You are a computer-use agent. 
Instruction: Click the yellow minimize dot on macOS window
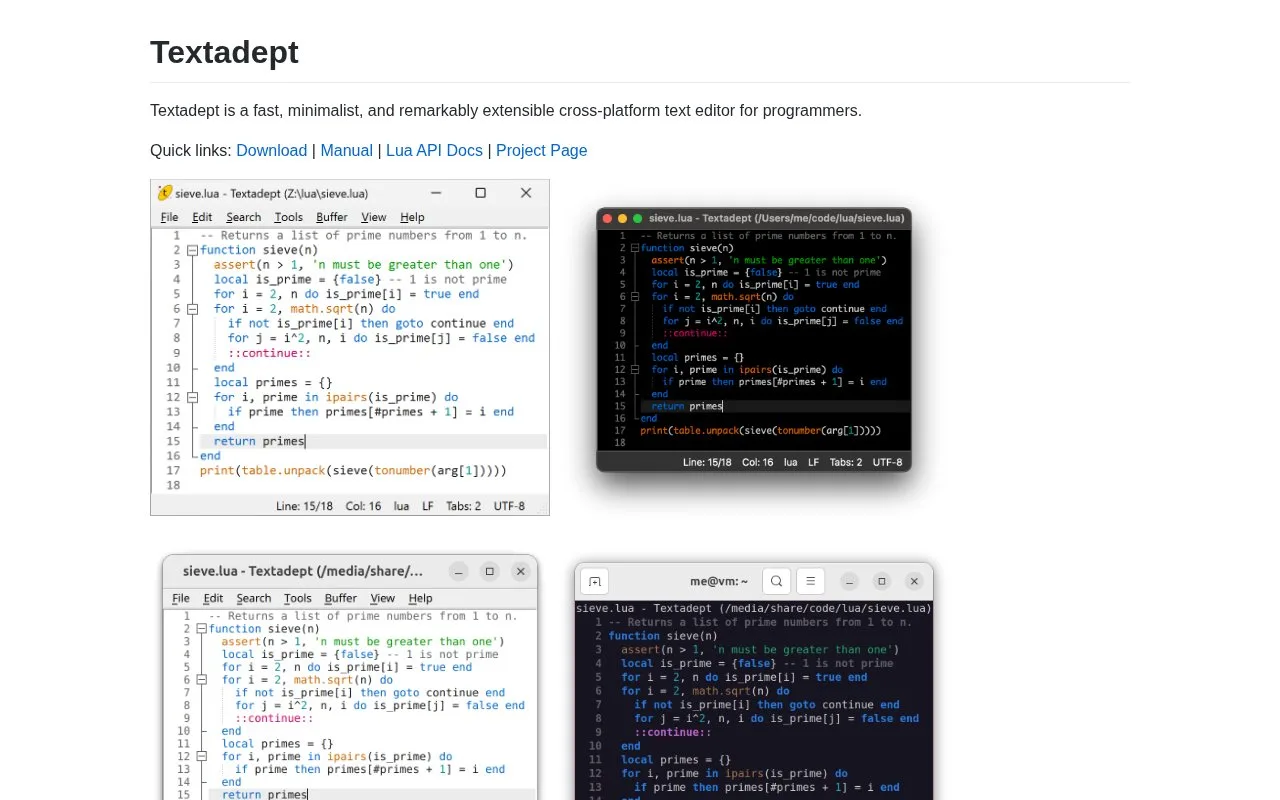(x=622, y=218)
